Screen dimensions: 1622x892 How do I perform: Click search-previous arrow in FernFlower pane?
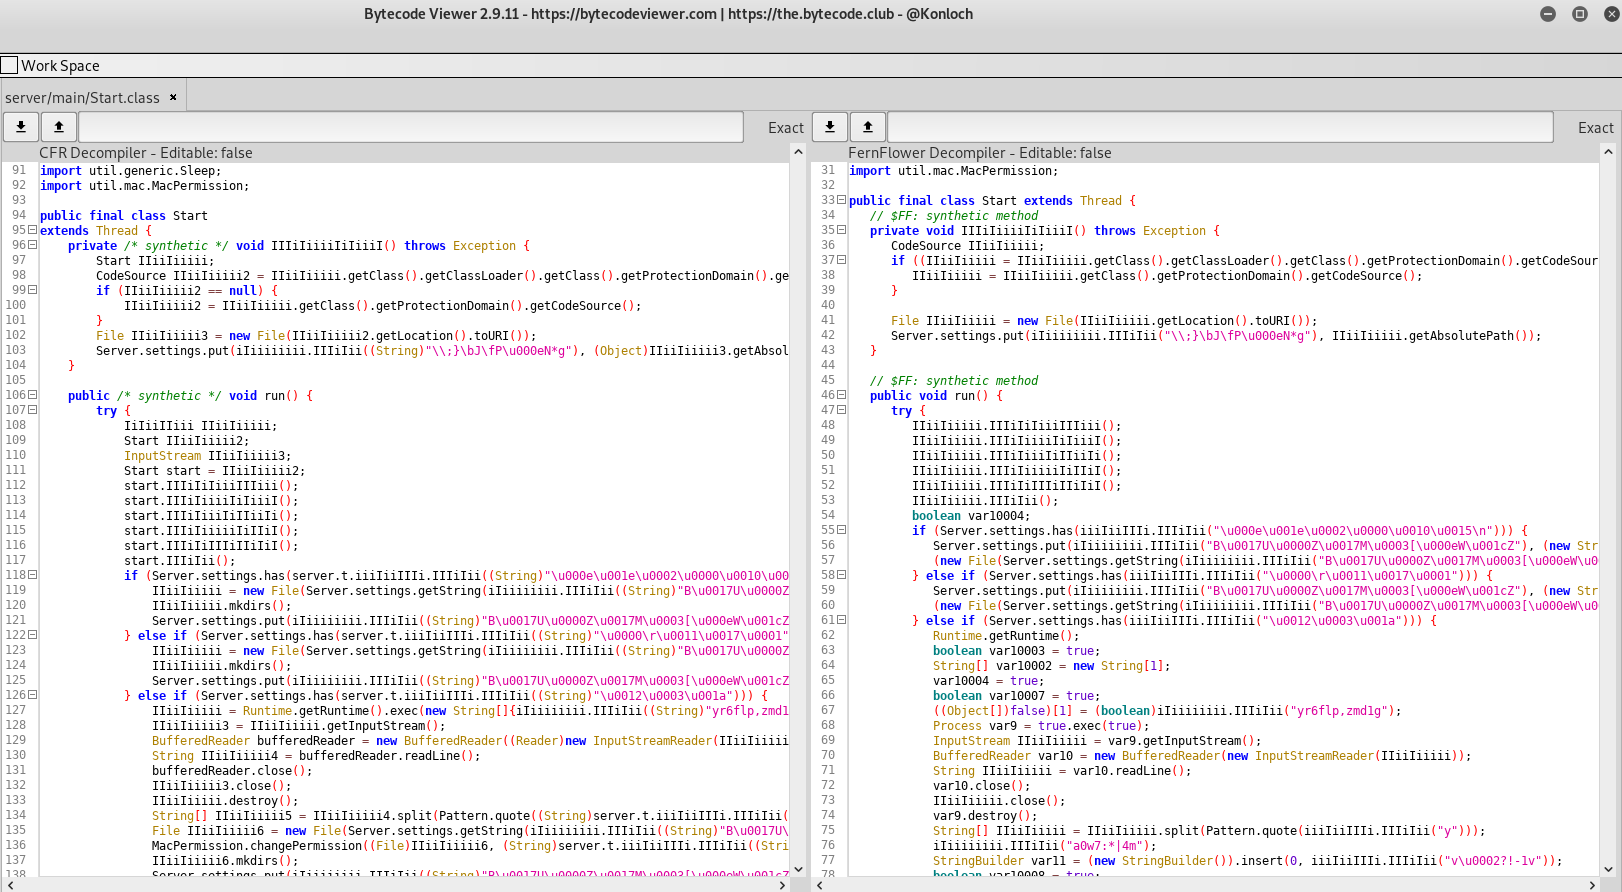coord(868,127)
